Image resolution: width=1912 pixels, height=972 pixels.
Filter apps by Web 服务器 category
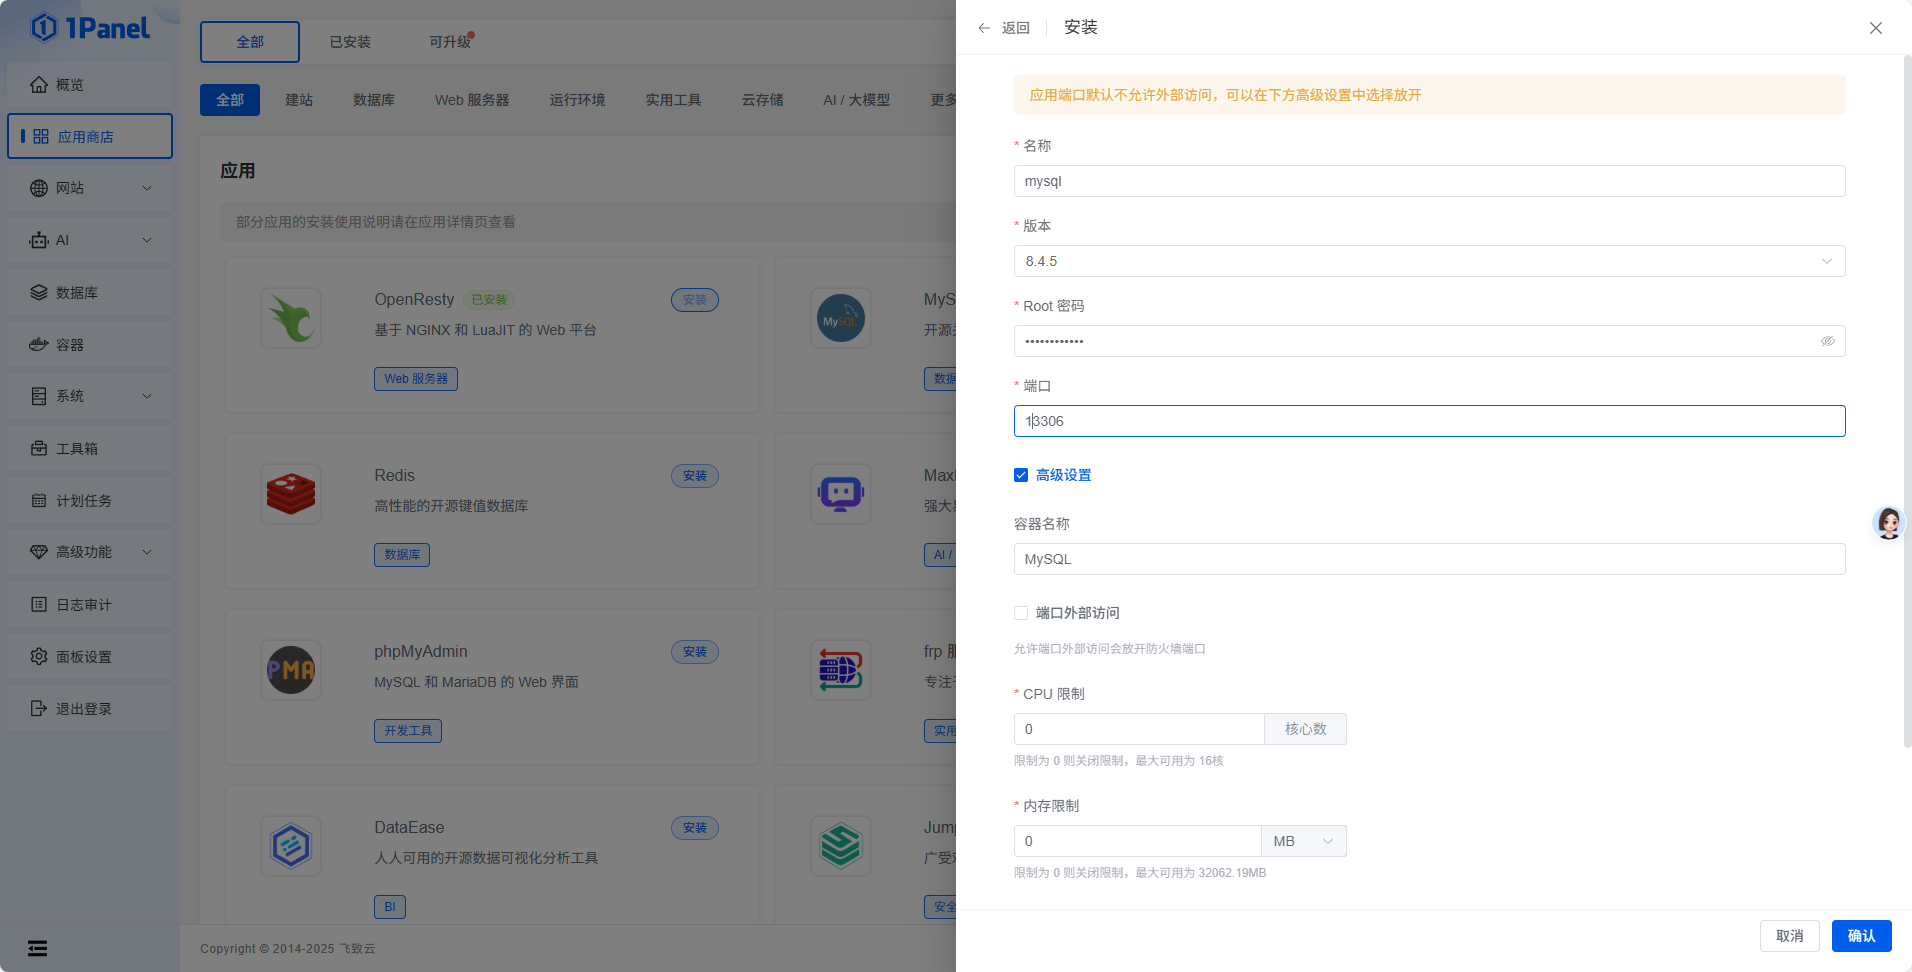click(472, 100)
